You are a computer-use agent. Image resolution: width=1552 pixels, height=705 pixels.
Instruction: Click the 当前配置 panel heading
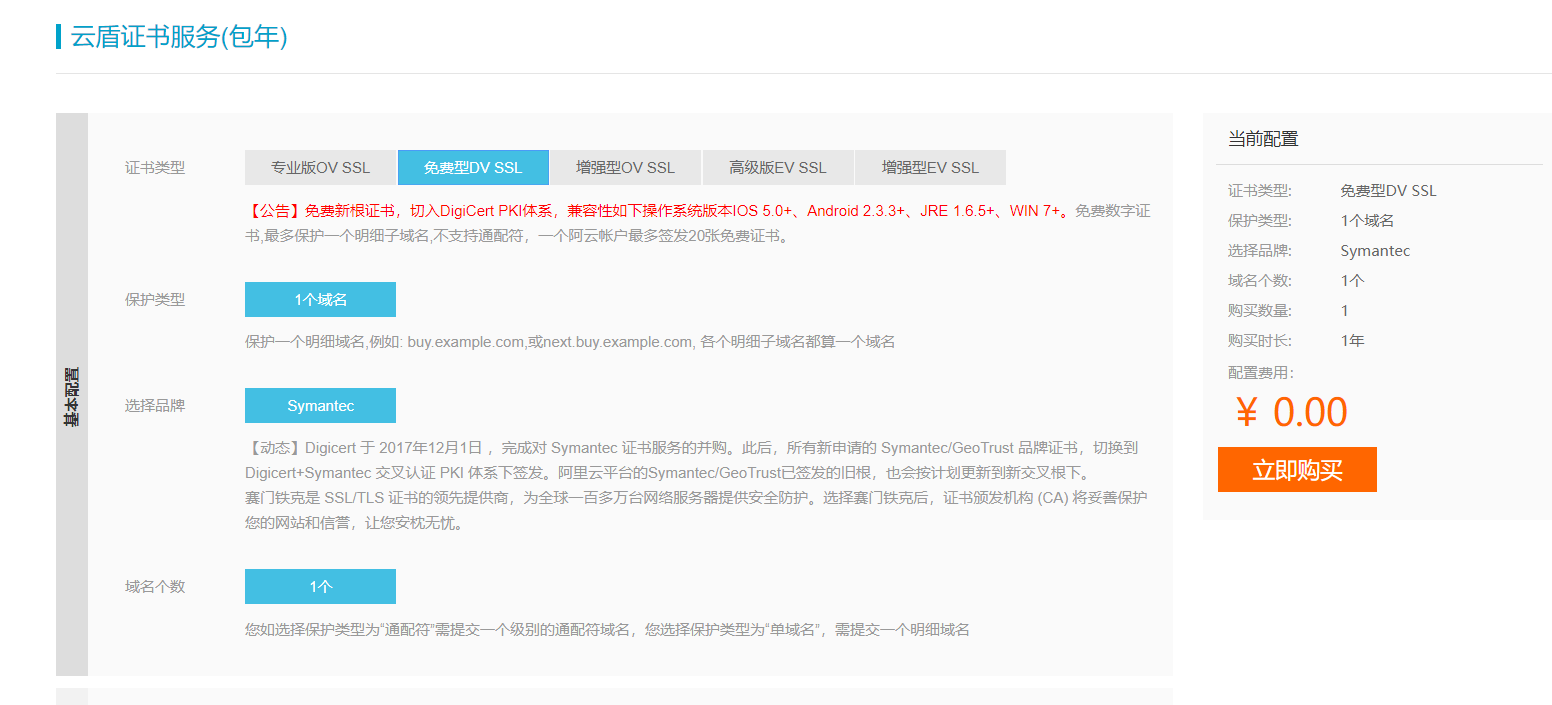click(1263, 139)
